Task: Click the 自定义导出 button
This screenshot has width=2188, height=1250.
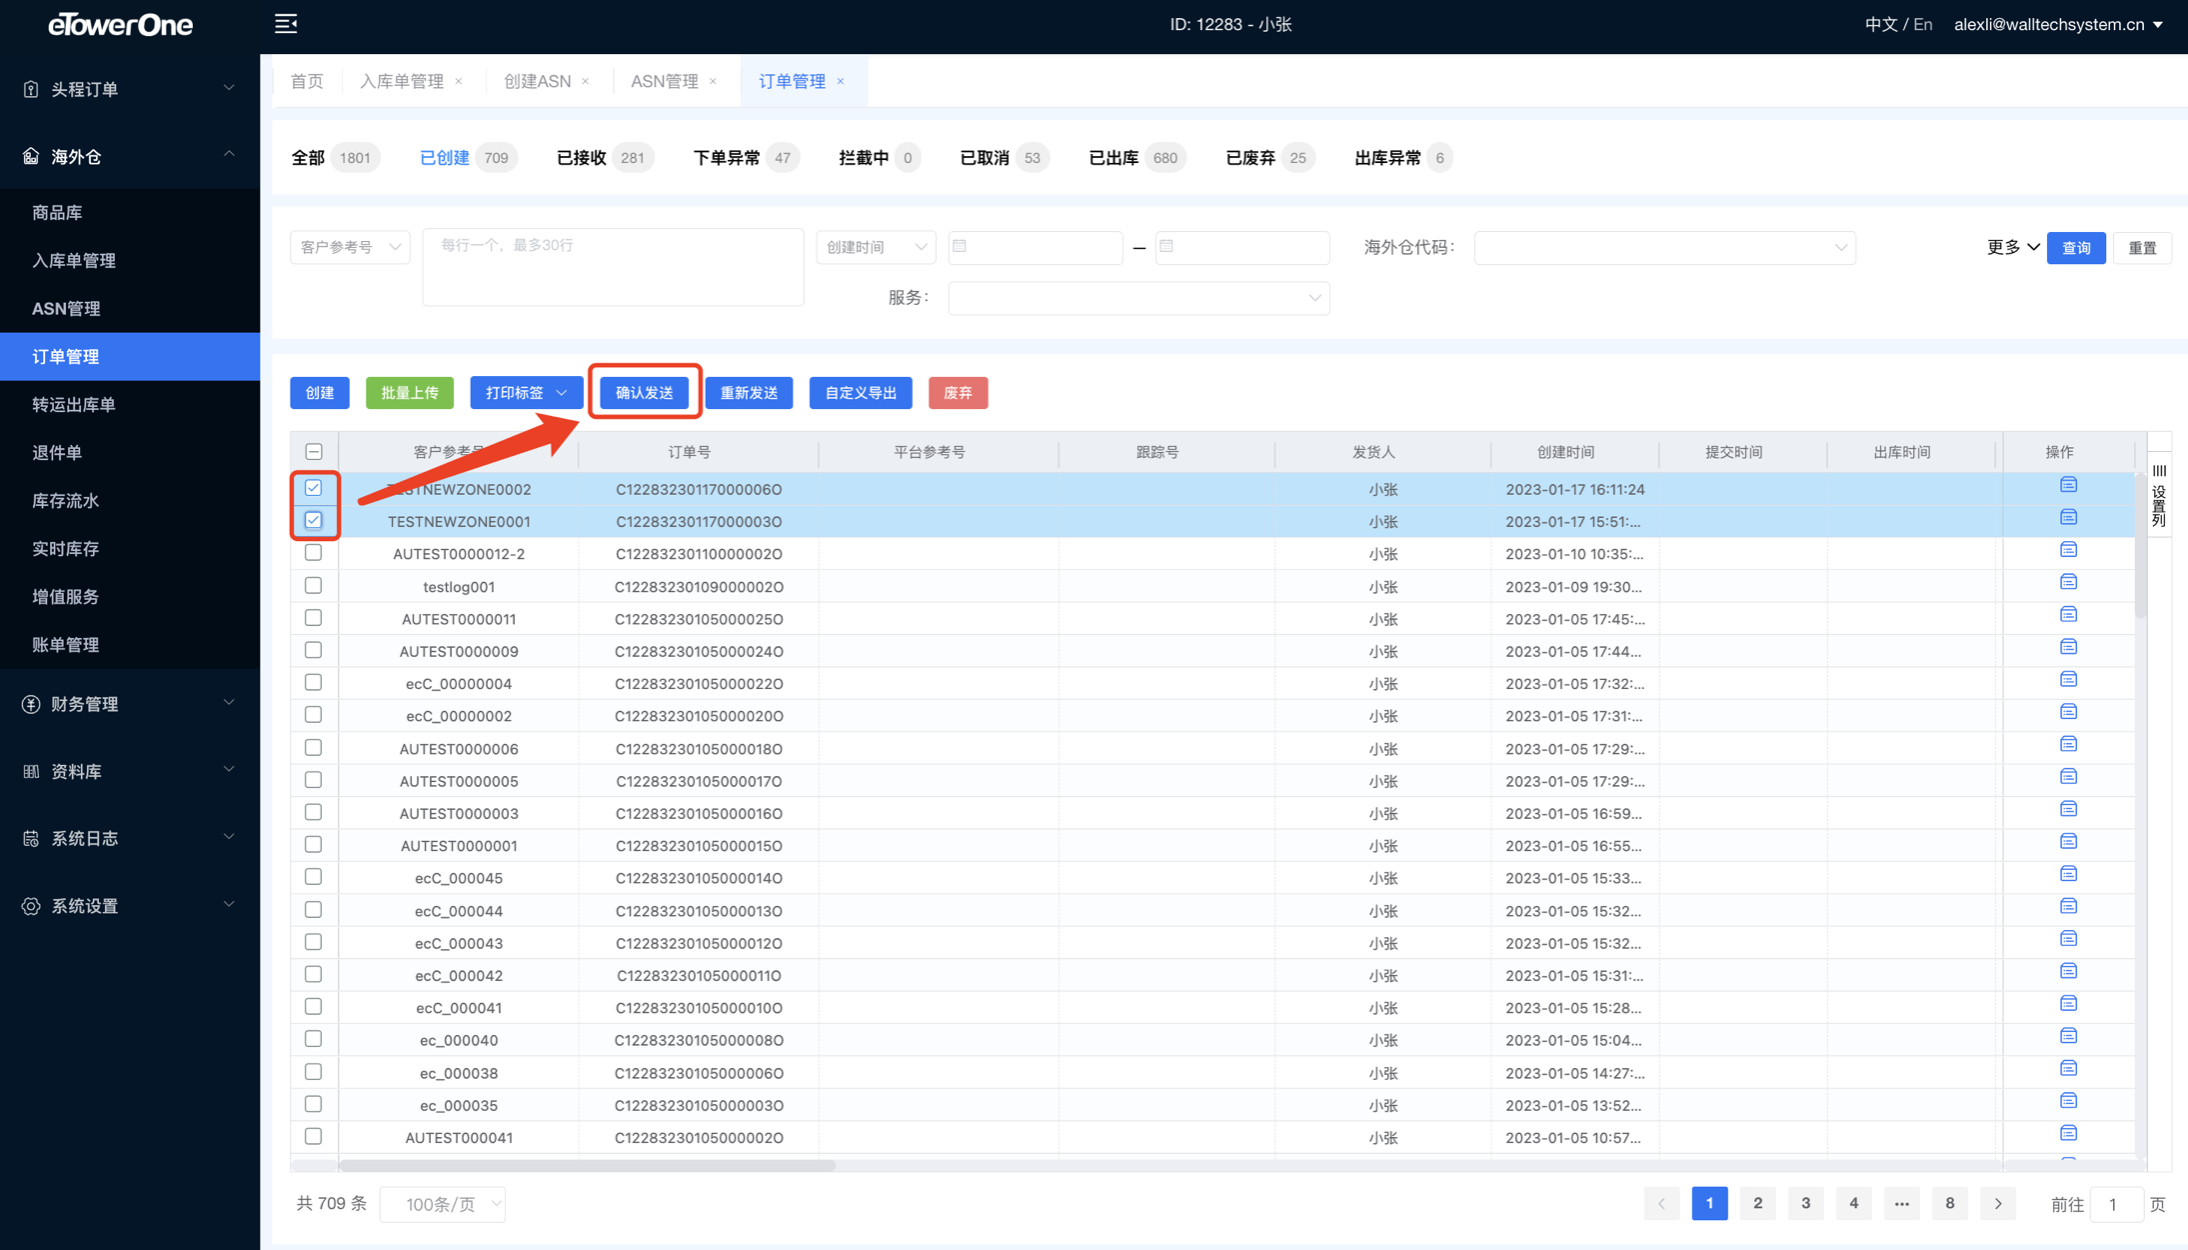Action: pyautogui.click(x=861, y=393)
